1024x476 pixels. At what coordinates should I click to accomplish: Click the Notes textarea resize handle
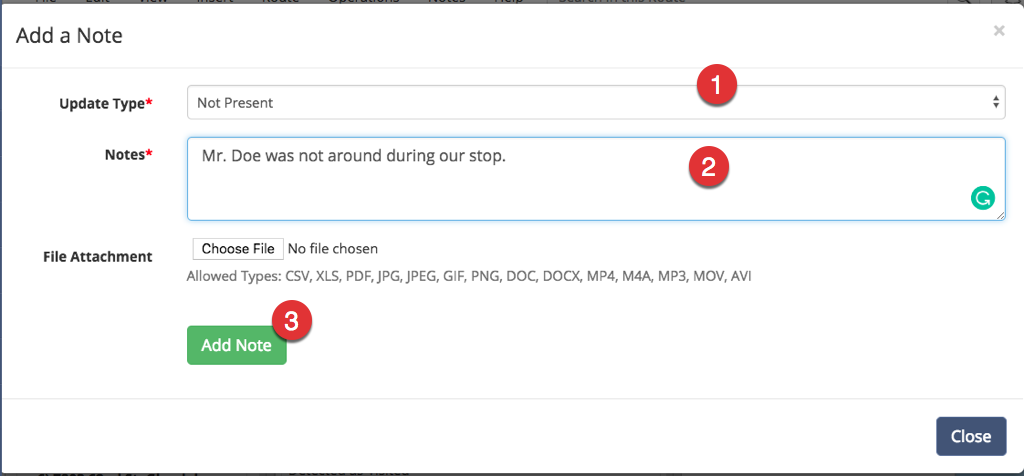point(1000,215)
